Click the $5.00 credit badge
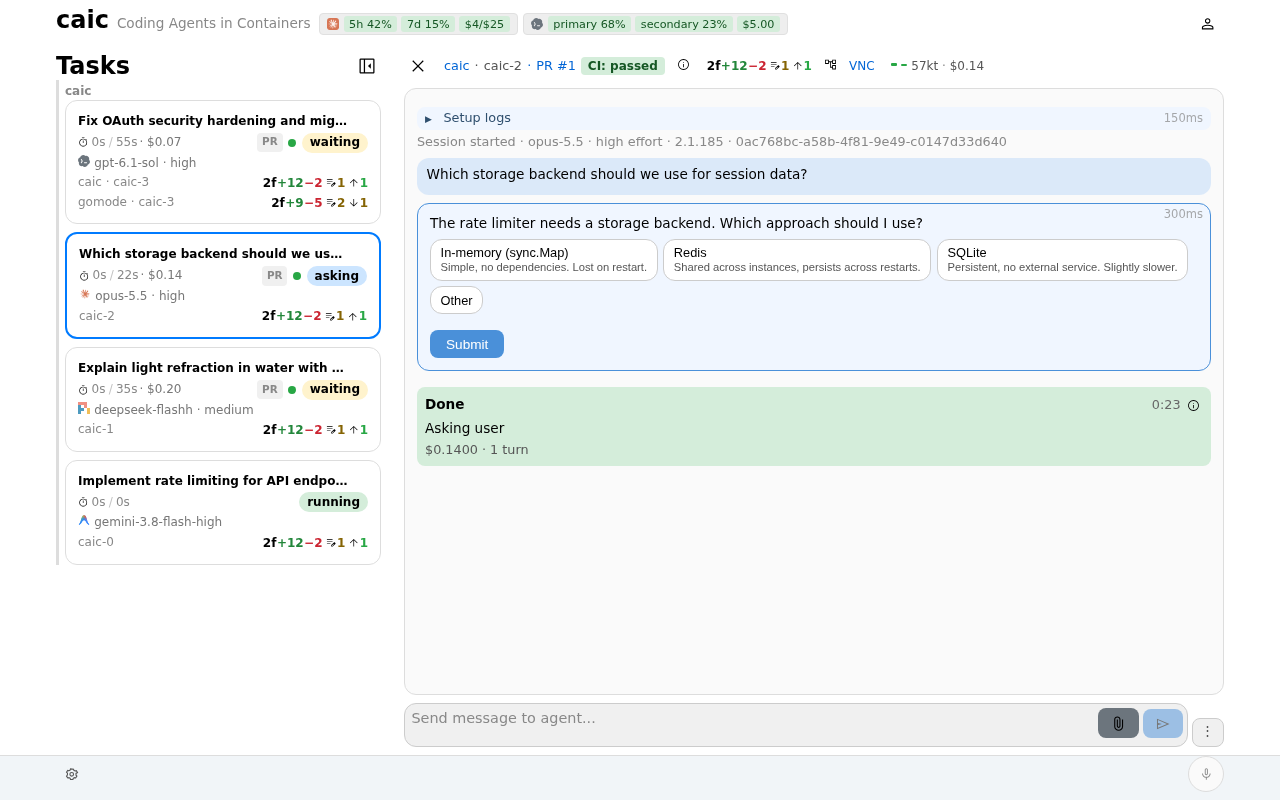This screenshot has height=800, width=1280. [x=759, y=24]
